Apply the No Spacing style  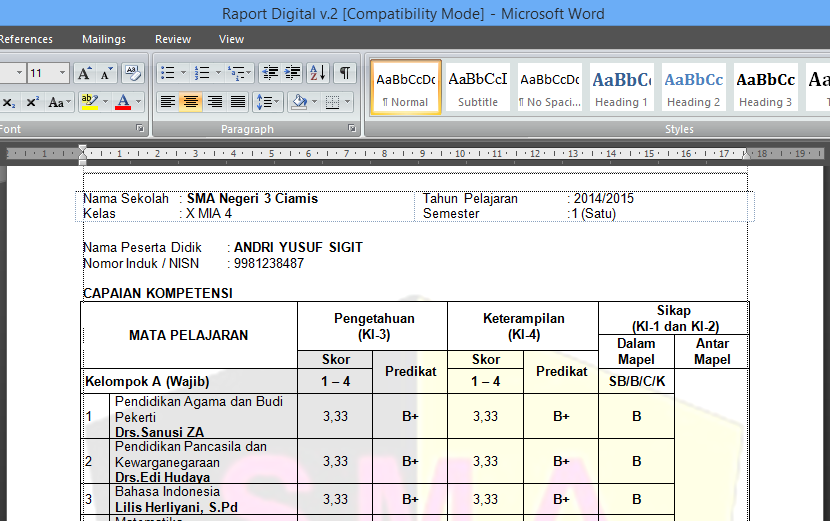[x=550, y=87]
